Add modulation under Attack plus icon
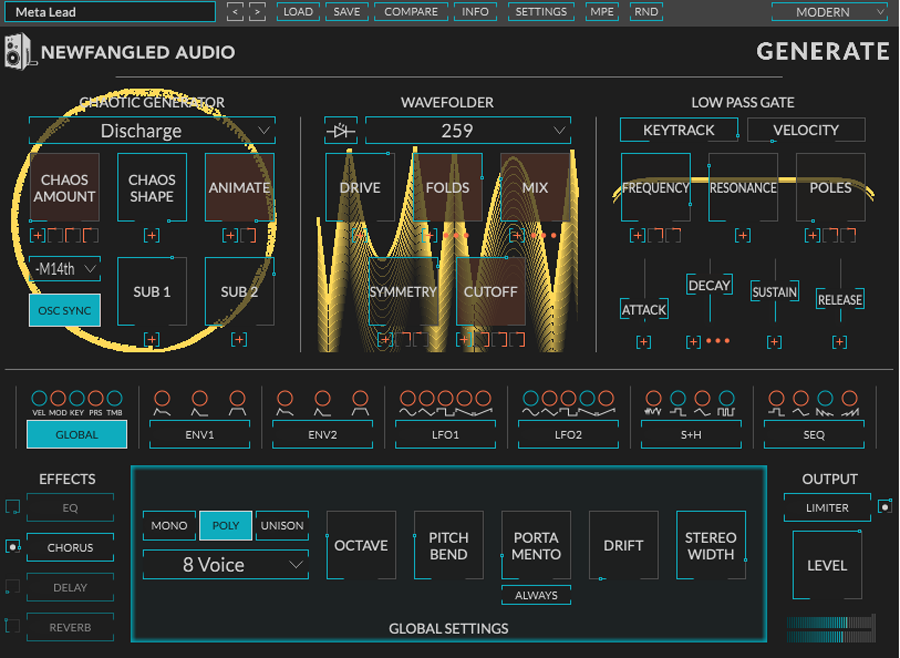The width and height of the screenshot is (900, 658). pos(643,342)
